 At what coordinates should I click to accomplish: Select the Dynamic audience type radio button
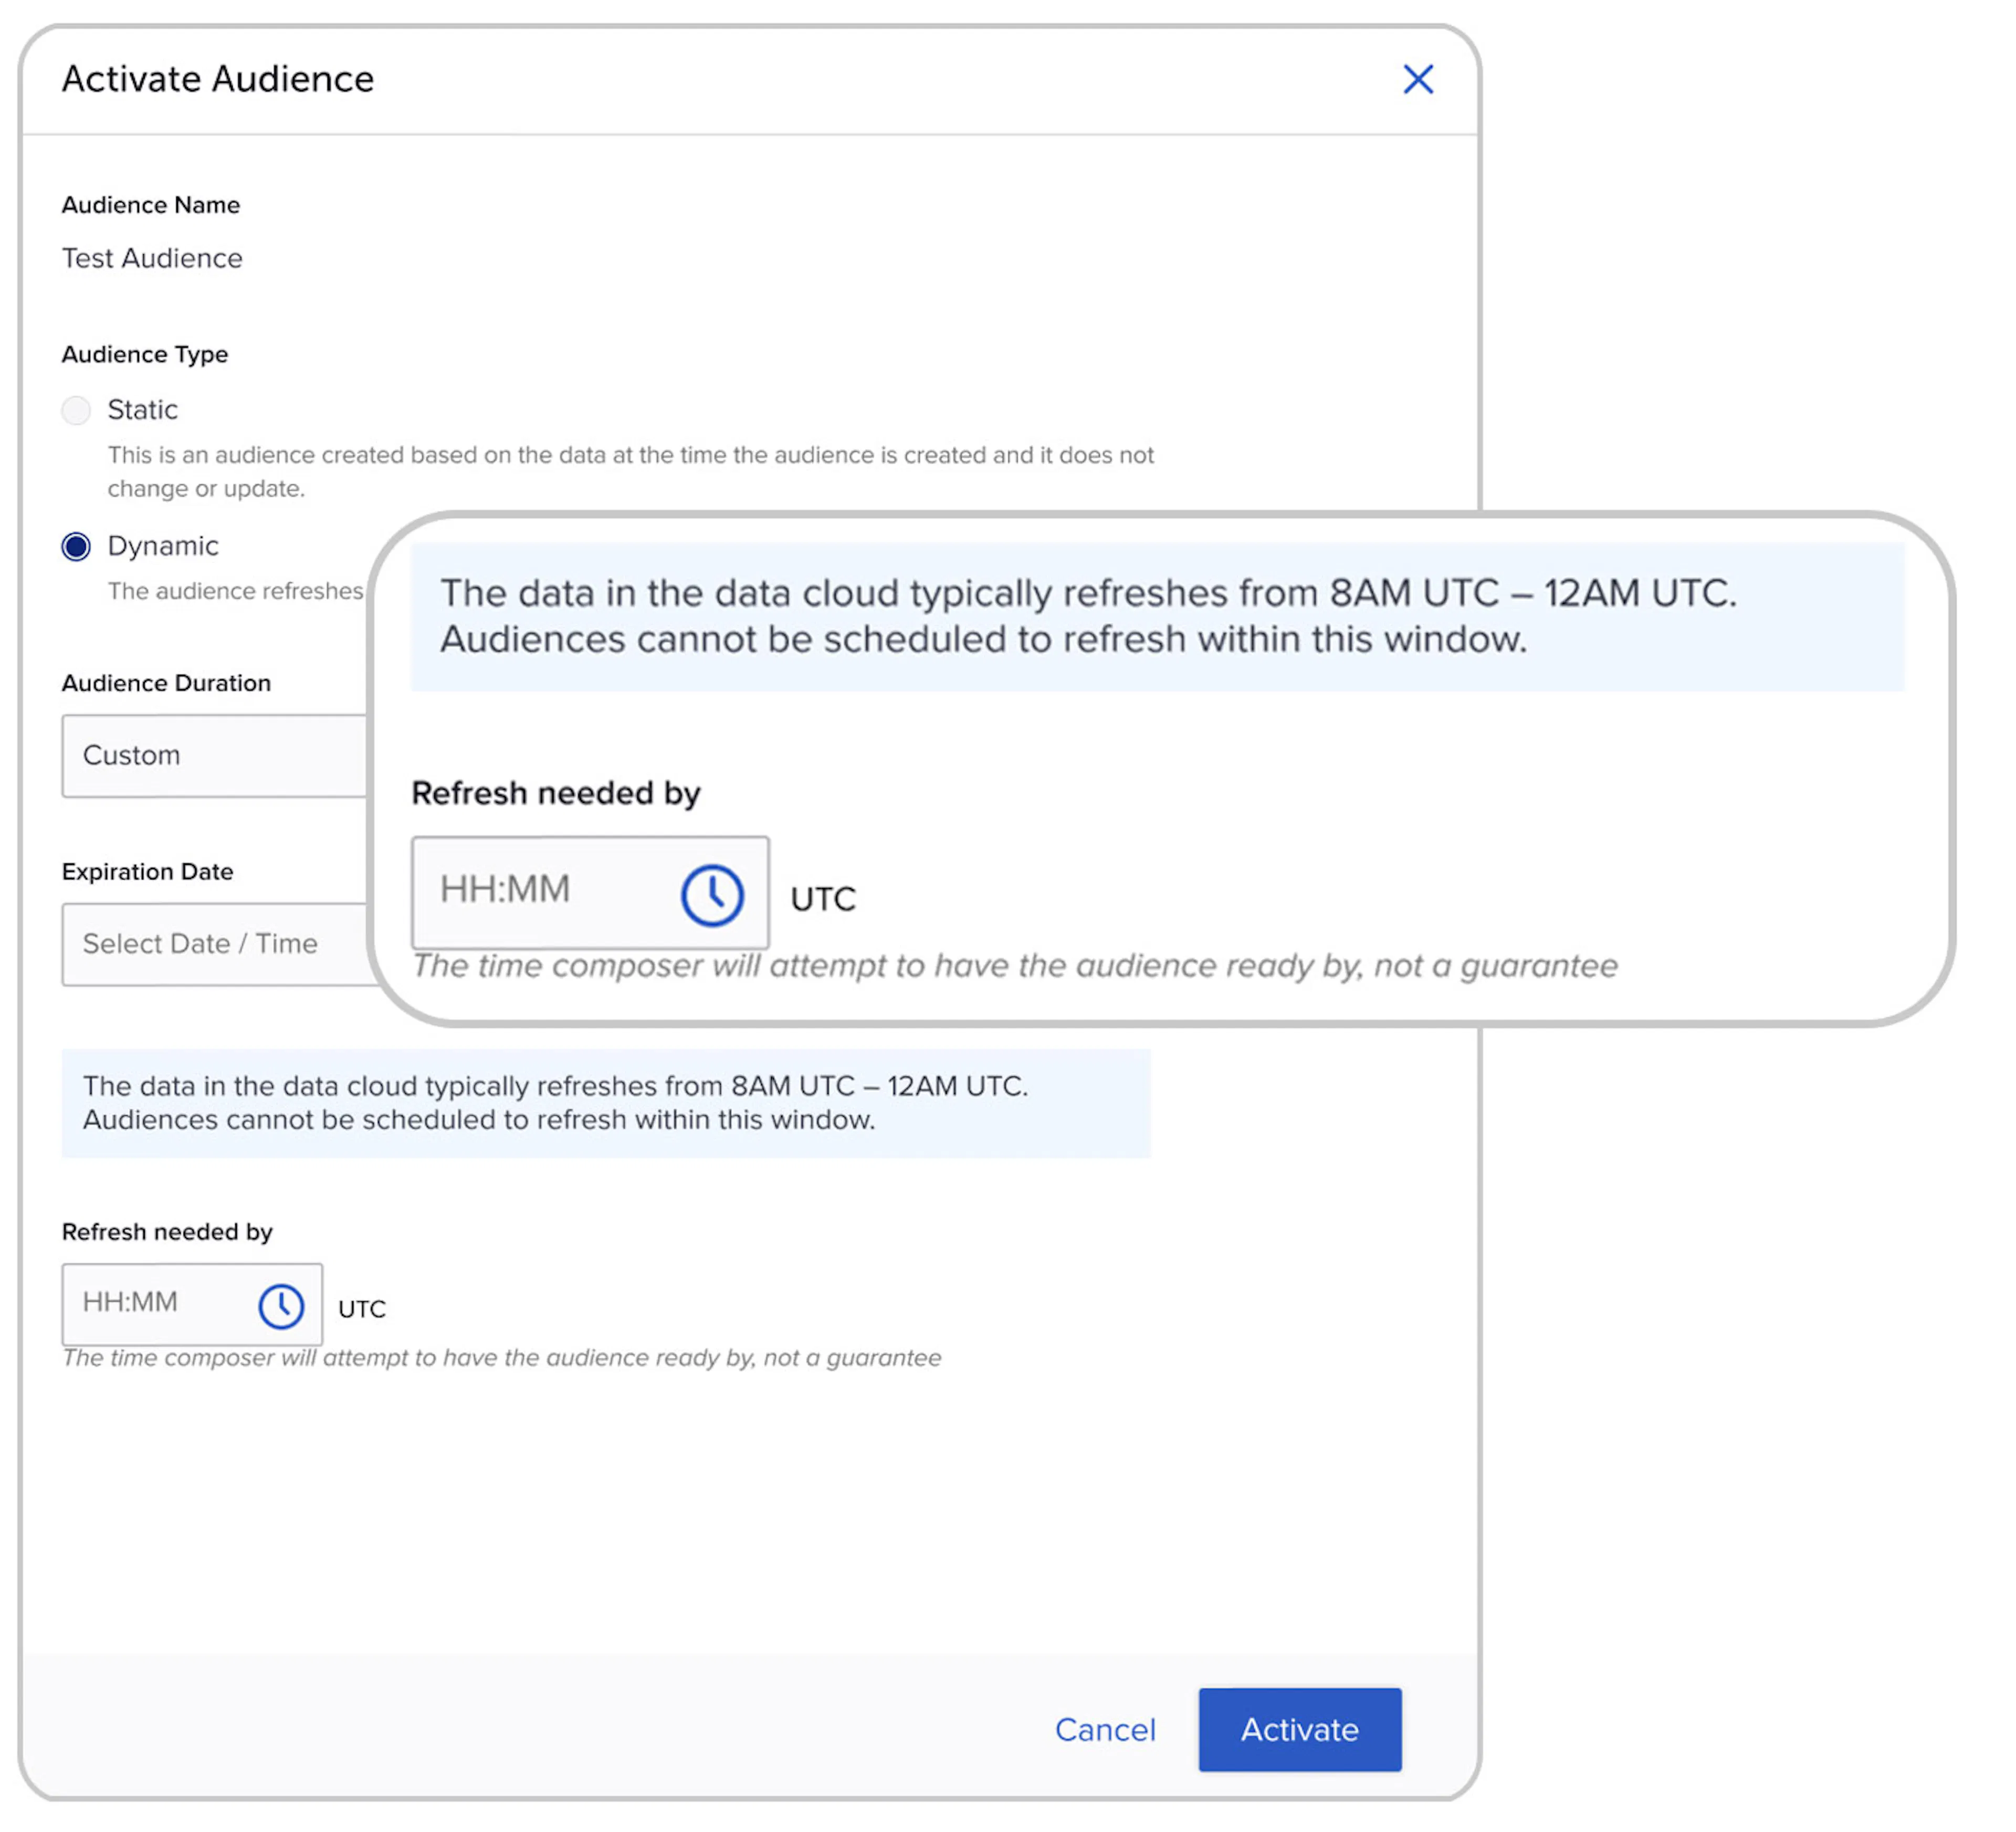pos(76,546)
